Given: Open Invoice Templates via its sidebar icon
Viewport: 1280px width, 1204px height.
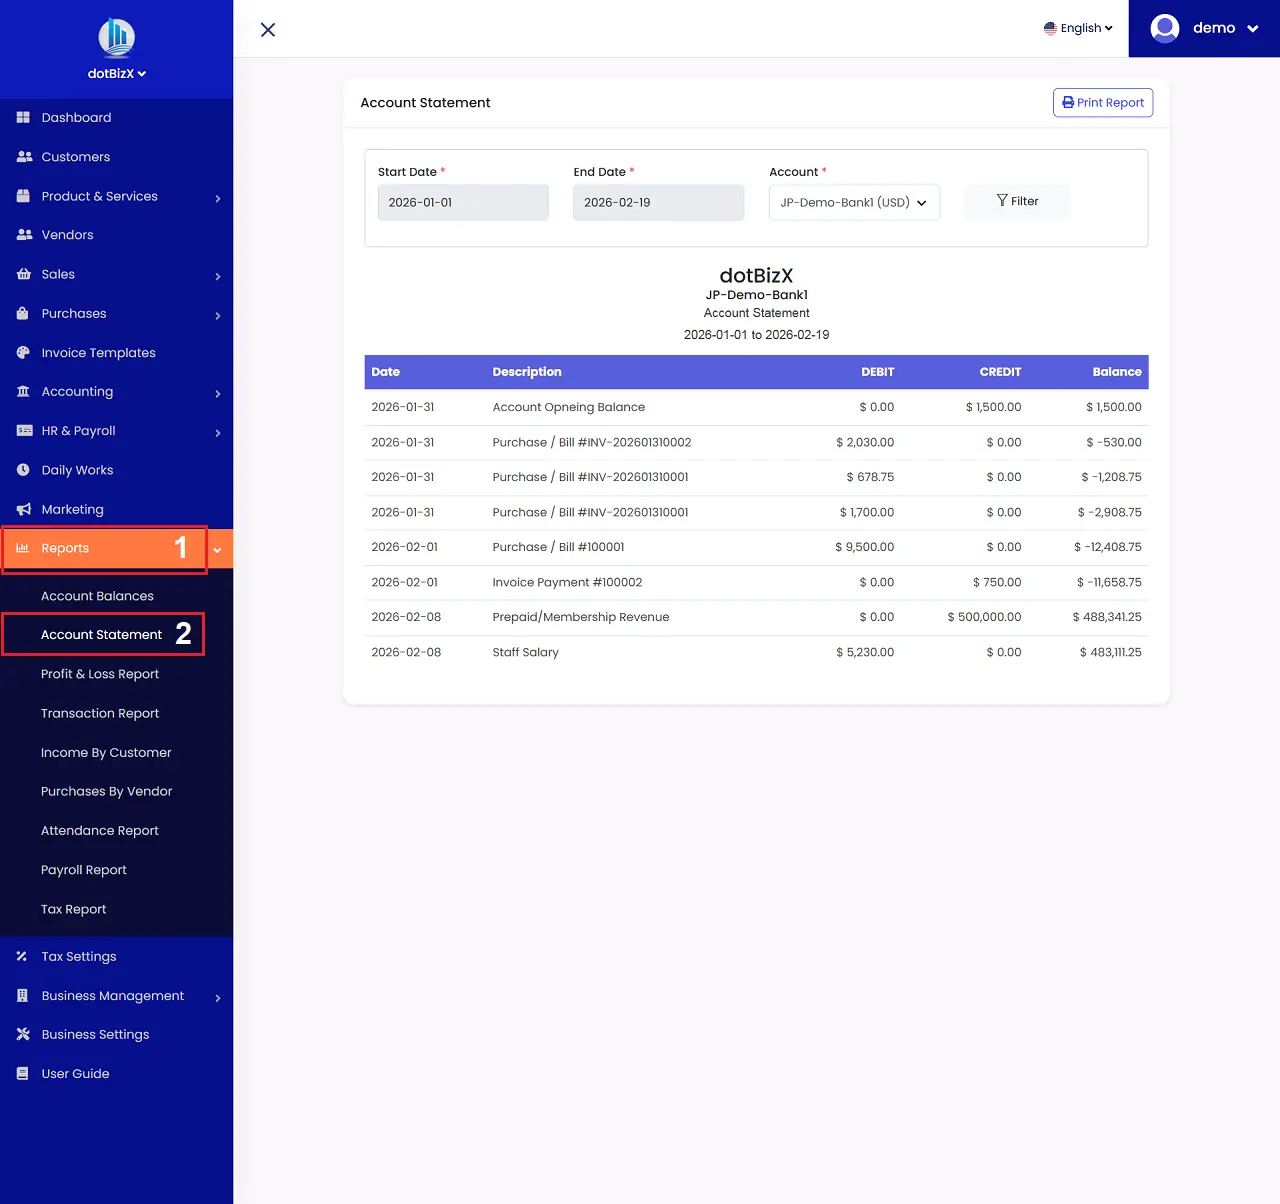Looking at the screenshot, I should coord(22,352).
